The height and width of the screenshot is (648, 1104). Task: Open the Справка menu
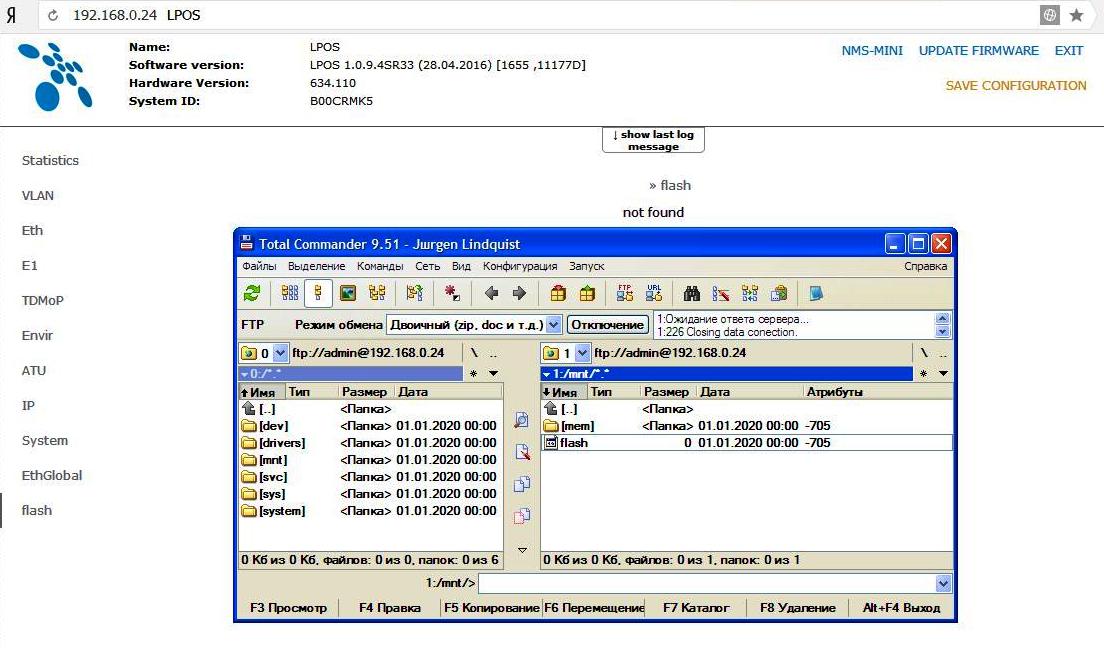pyautogui.click(x=925, y=266)
